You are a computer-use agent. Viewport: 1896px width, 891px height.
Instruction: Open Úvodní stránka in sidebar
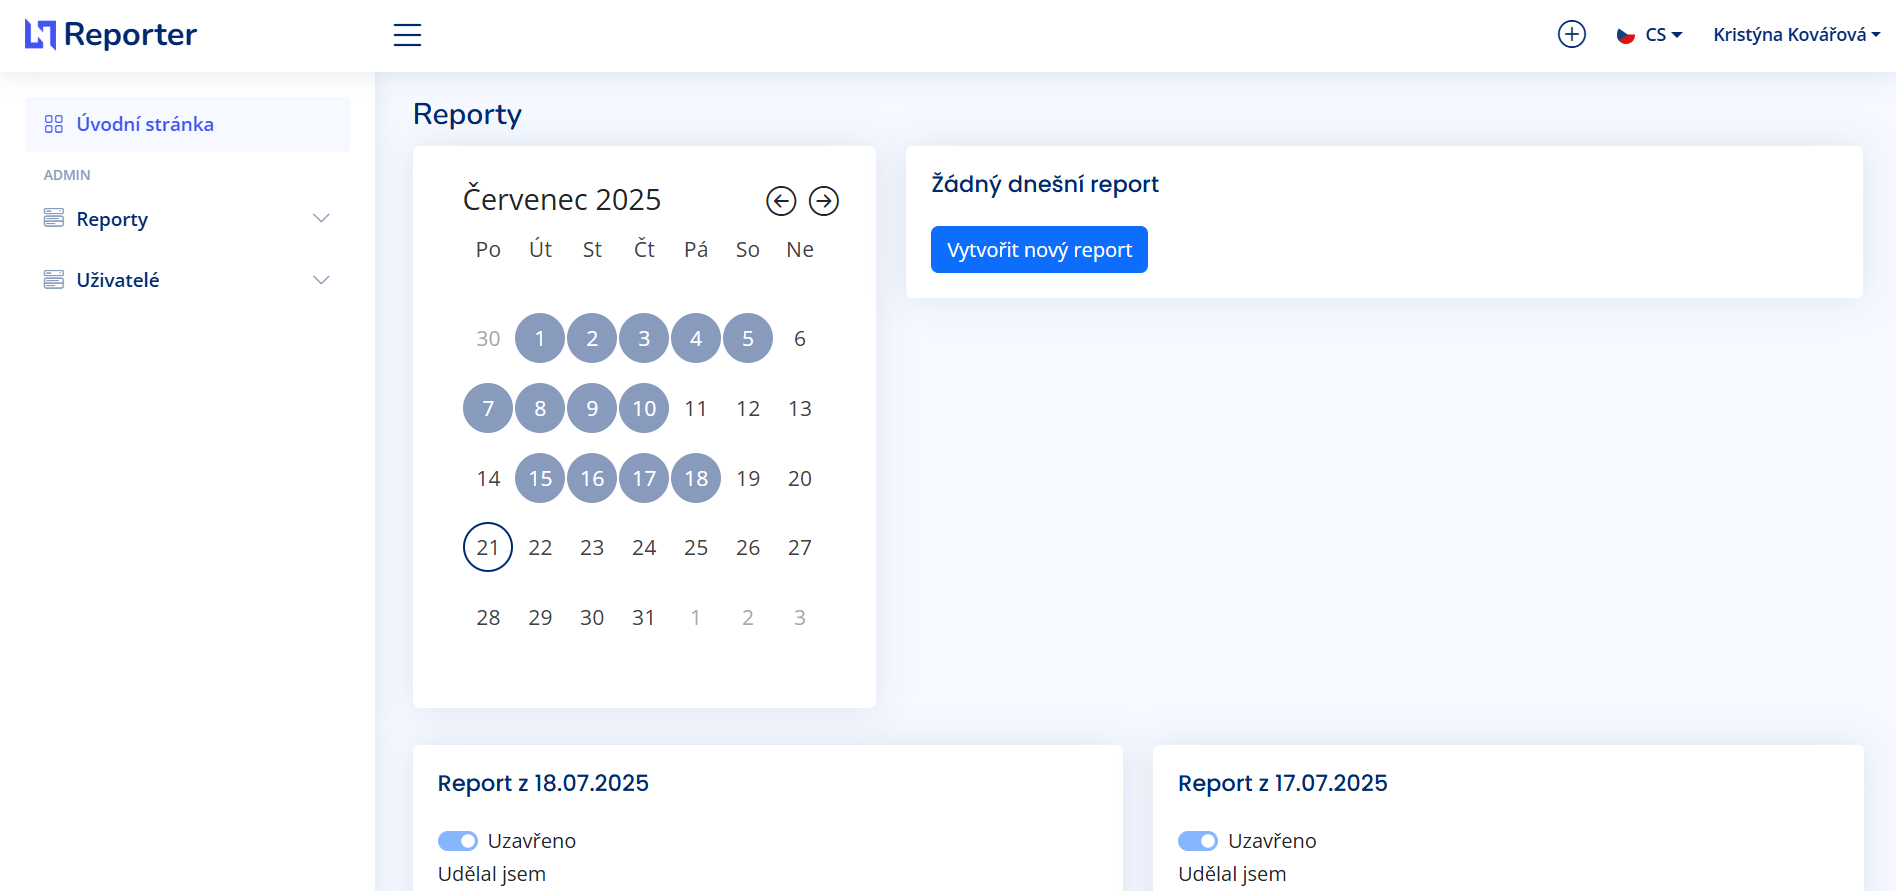point(145,124)
